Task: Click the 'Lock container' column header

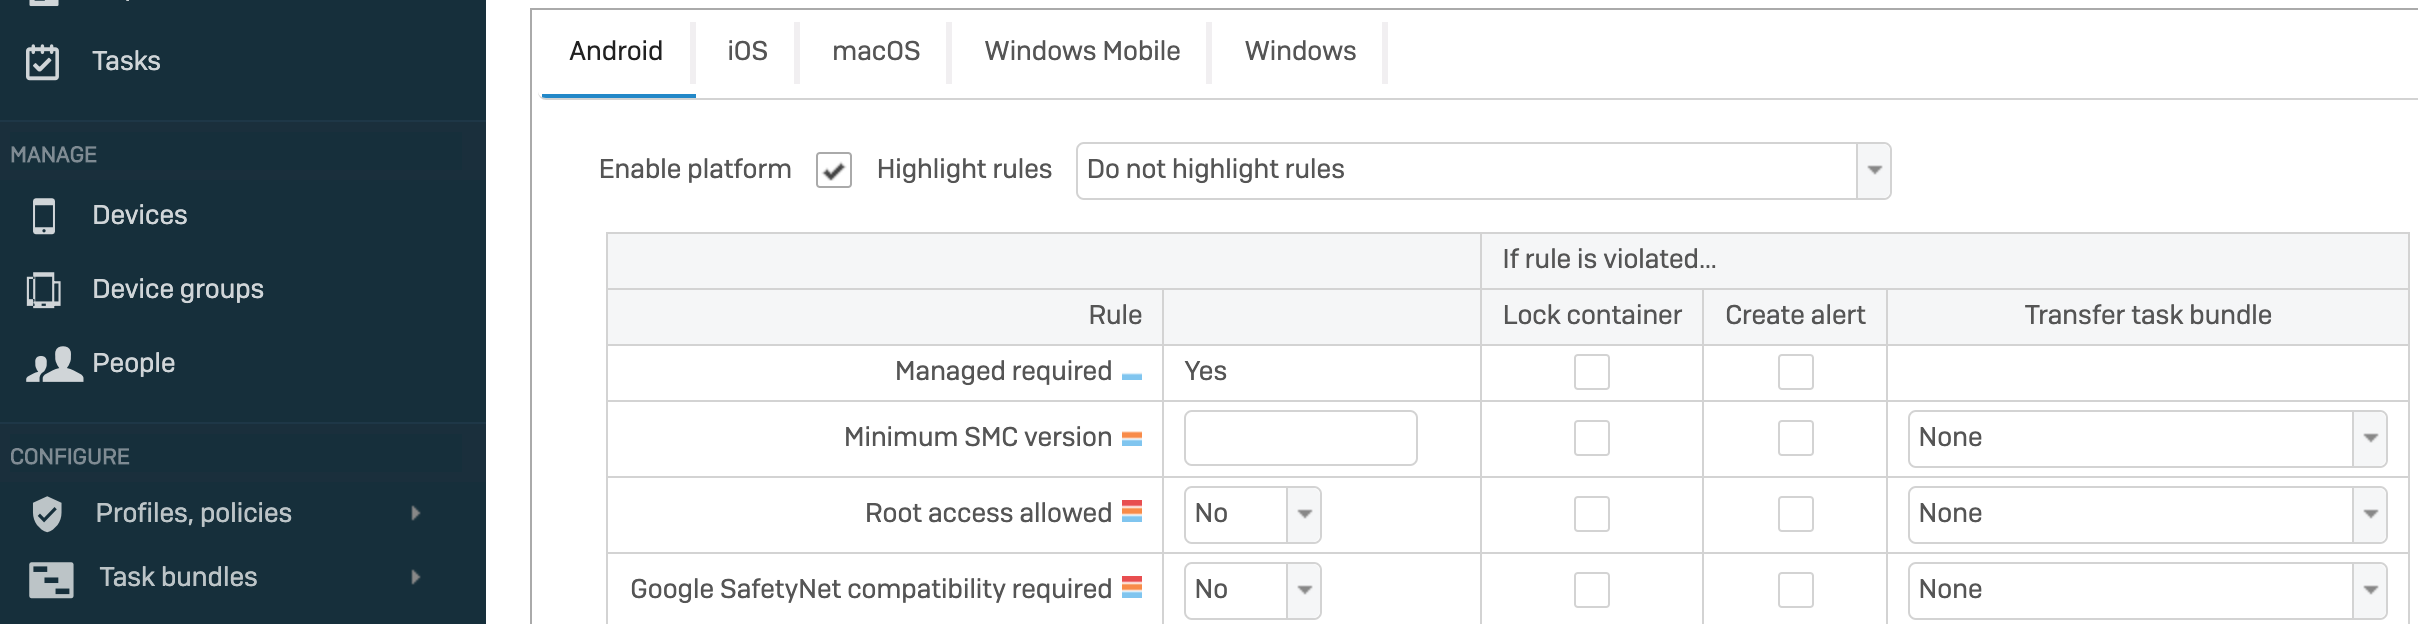Action: click(x=1592, y=316)
